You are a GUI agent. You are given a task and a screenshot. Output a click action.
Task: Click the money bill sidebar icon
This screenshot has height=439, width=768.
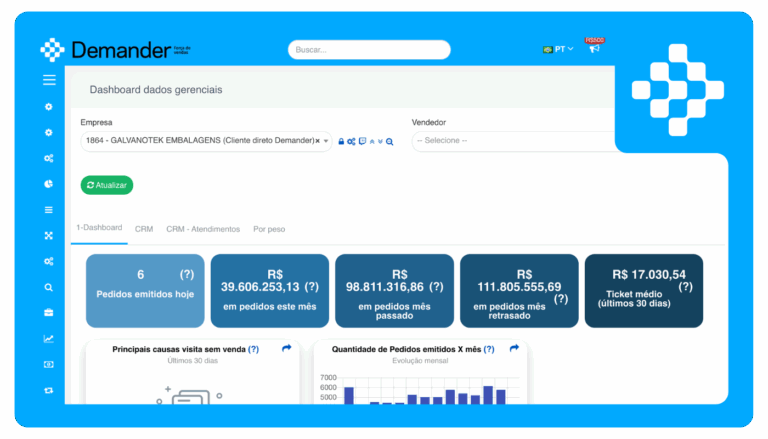(x=48, y=364)
